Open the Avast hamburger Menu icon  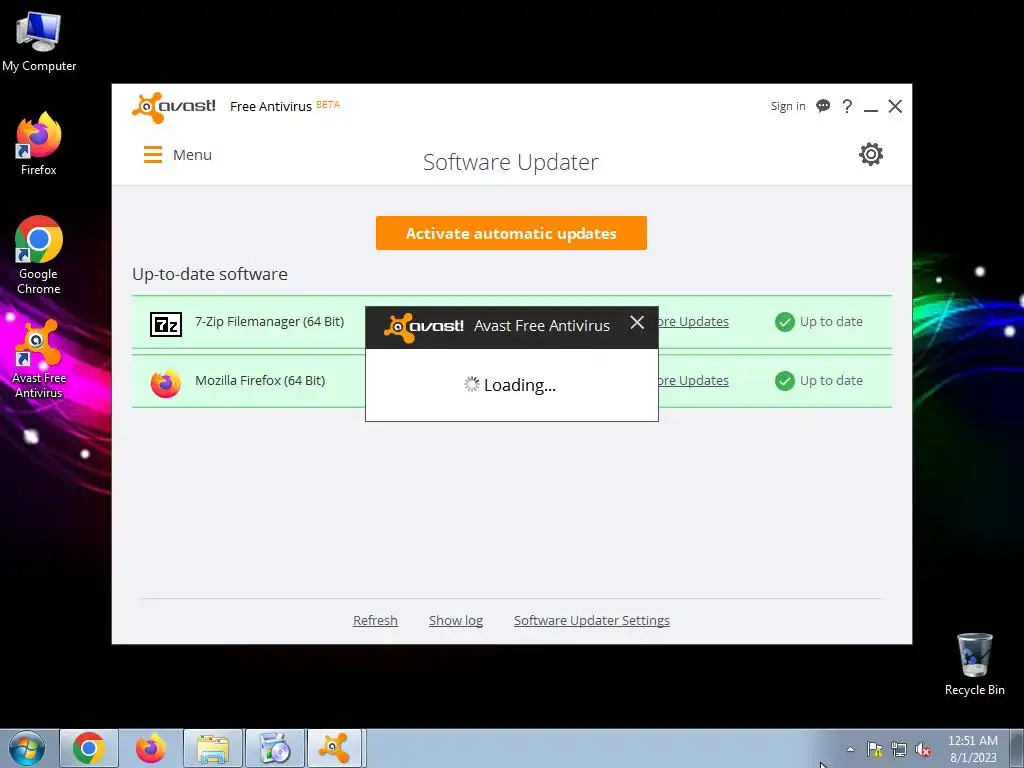(x=153, y=155)
